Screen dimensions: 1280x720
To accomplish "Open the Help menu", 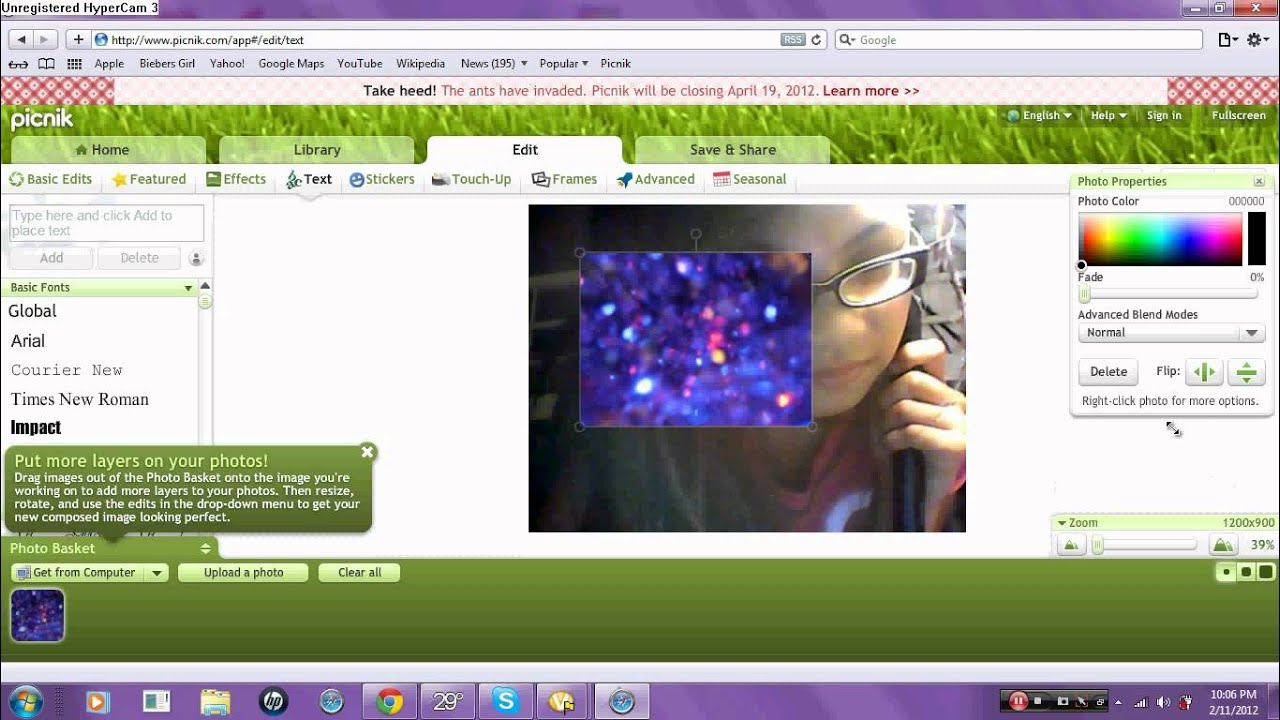I will (1108, 115).
